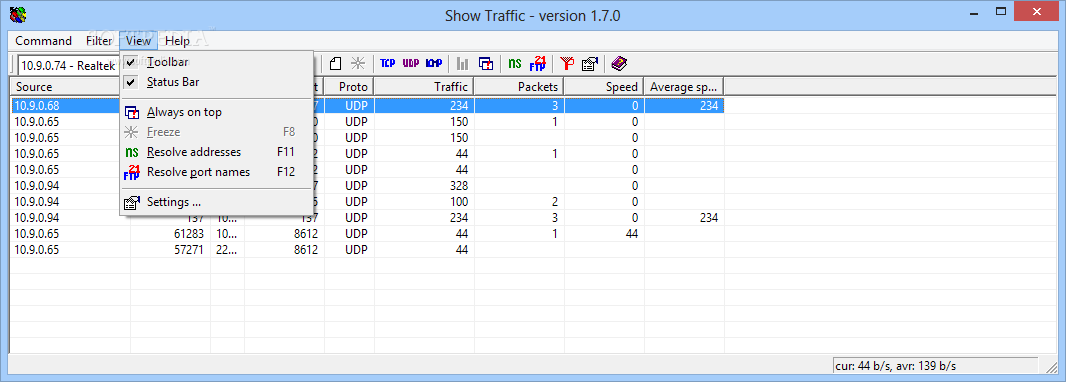Click port 8612 in the 57271 row
The height and width of the screenshot is (382, 1066).
click(305, 250)
